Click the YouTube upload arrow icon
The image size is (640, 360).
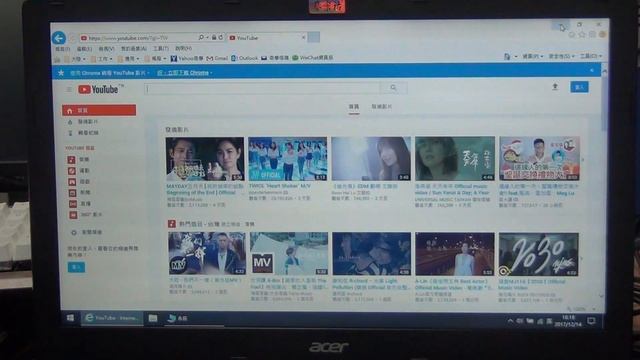tap(555, 87)
